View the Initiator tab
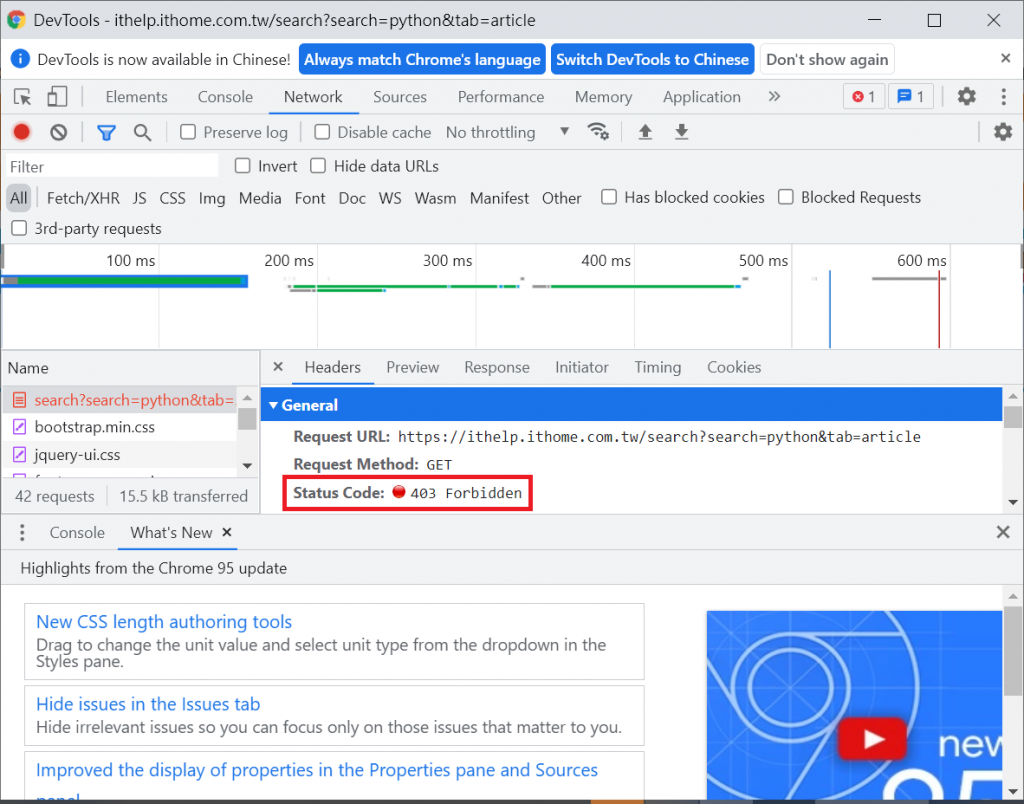The width and height of the screenshot is (1024, 804). pos(582,367)
